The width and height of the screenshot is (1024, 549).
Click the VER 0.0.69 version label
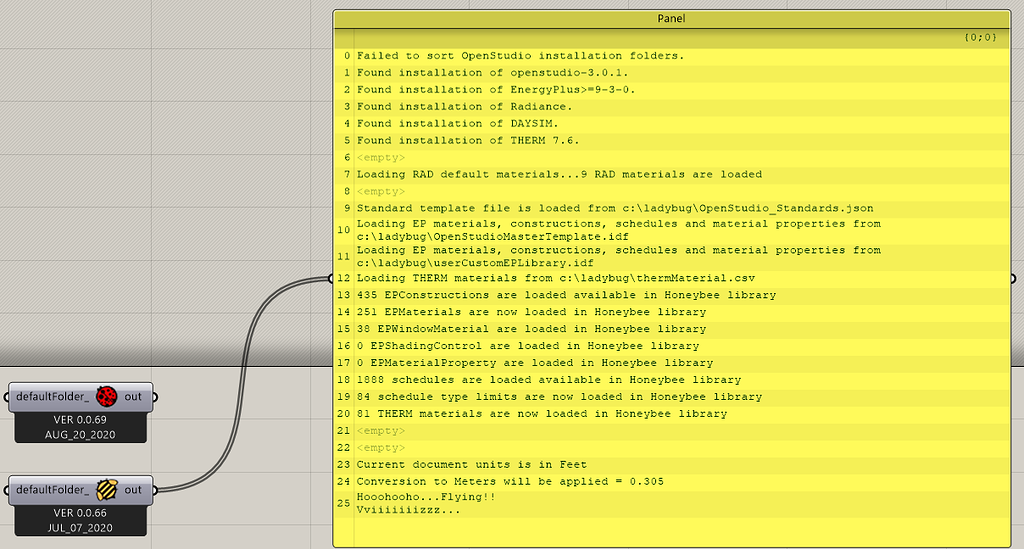80,420
